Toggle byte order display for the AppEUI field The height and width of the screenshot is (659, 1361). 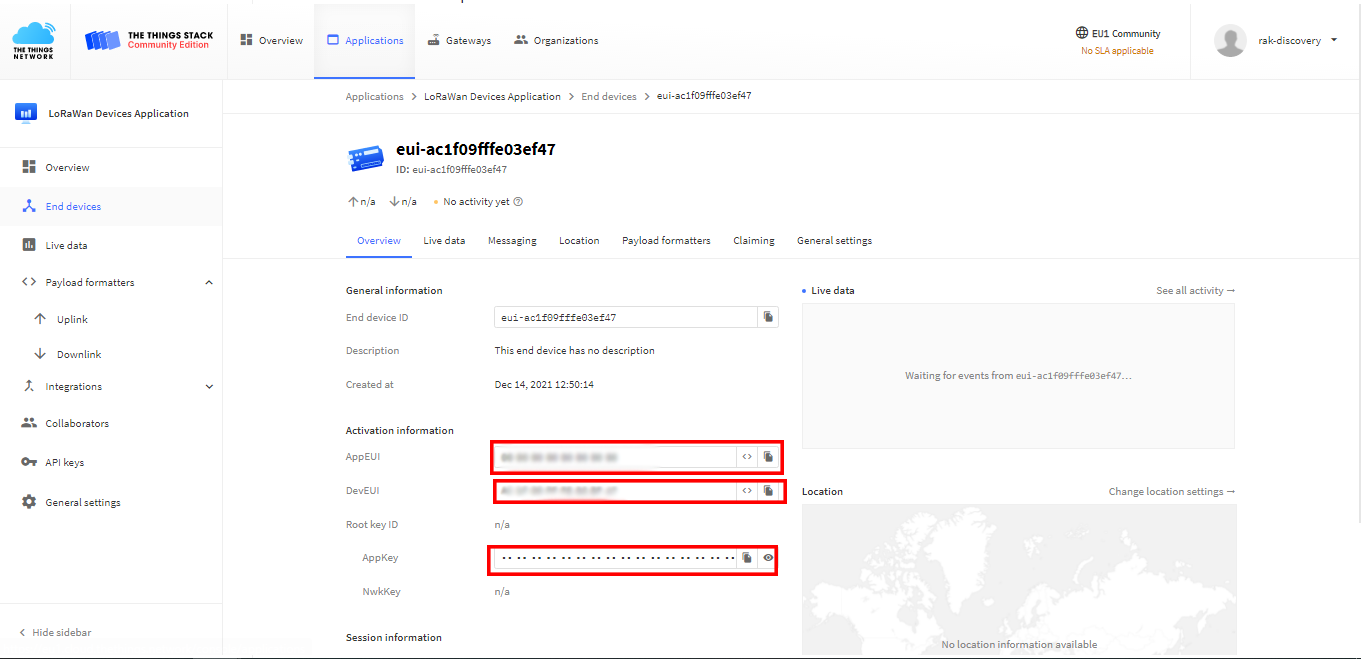pos(747,457)
